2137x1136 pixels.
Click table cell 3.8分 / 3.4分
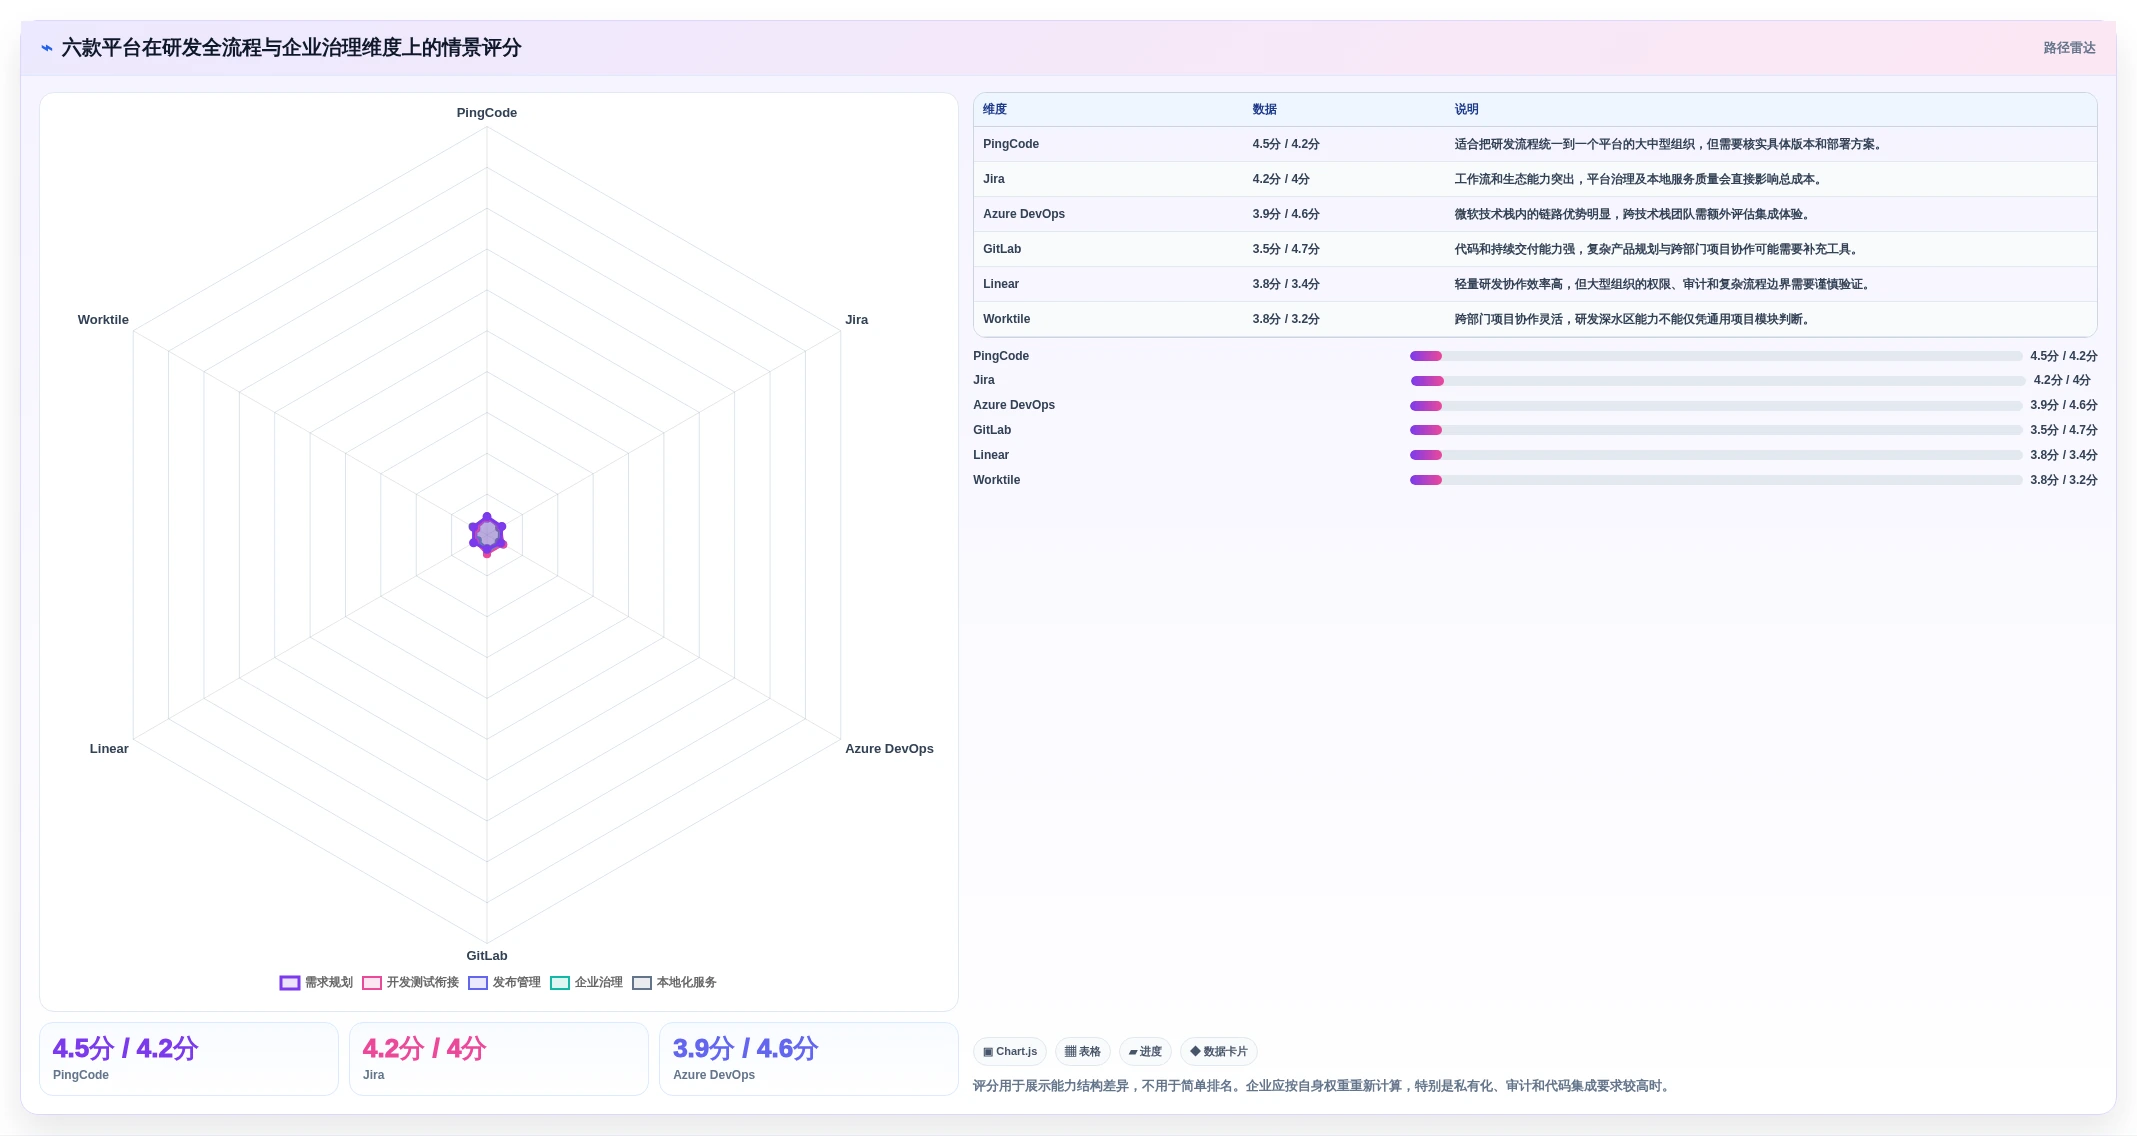pyautogui.click(x=1286, y=284)
